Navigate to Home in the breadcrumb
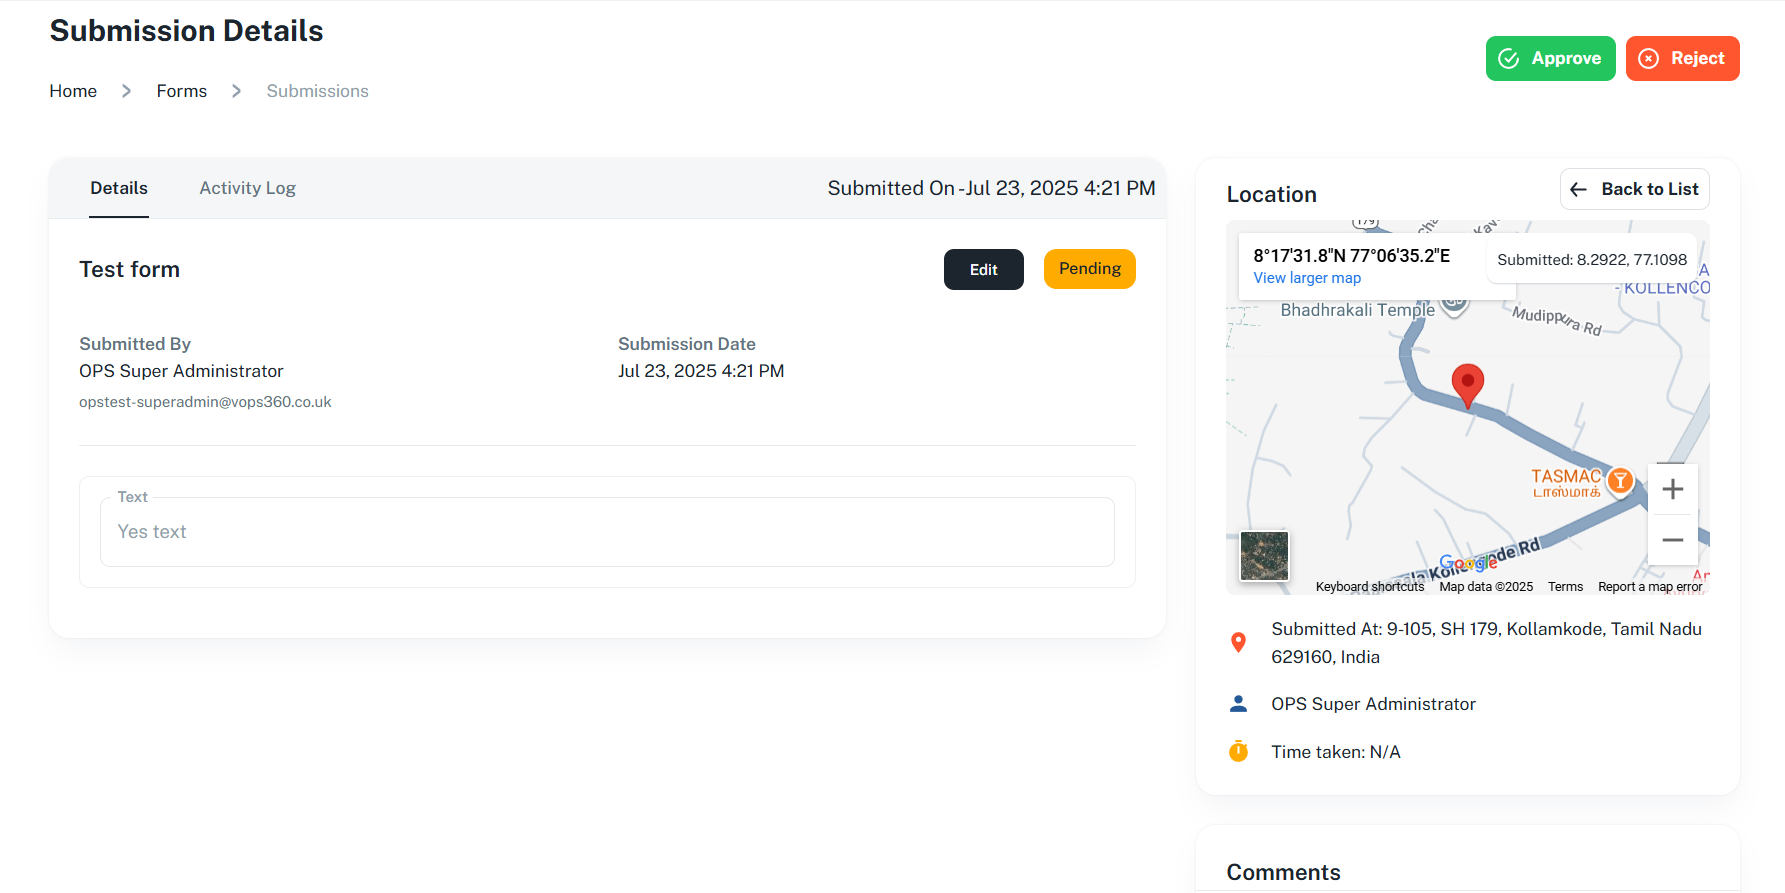 [73, 91]
